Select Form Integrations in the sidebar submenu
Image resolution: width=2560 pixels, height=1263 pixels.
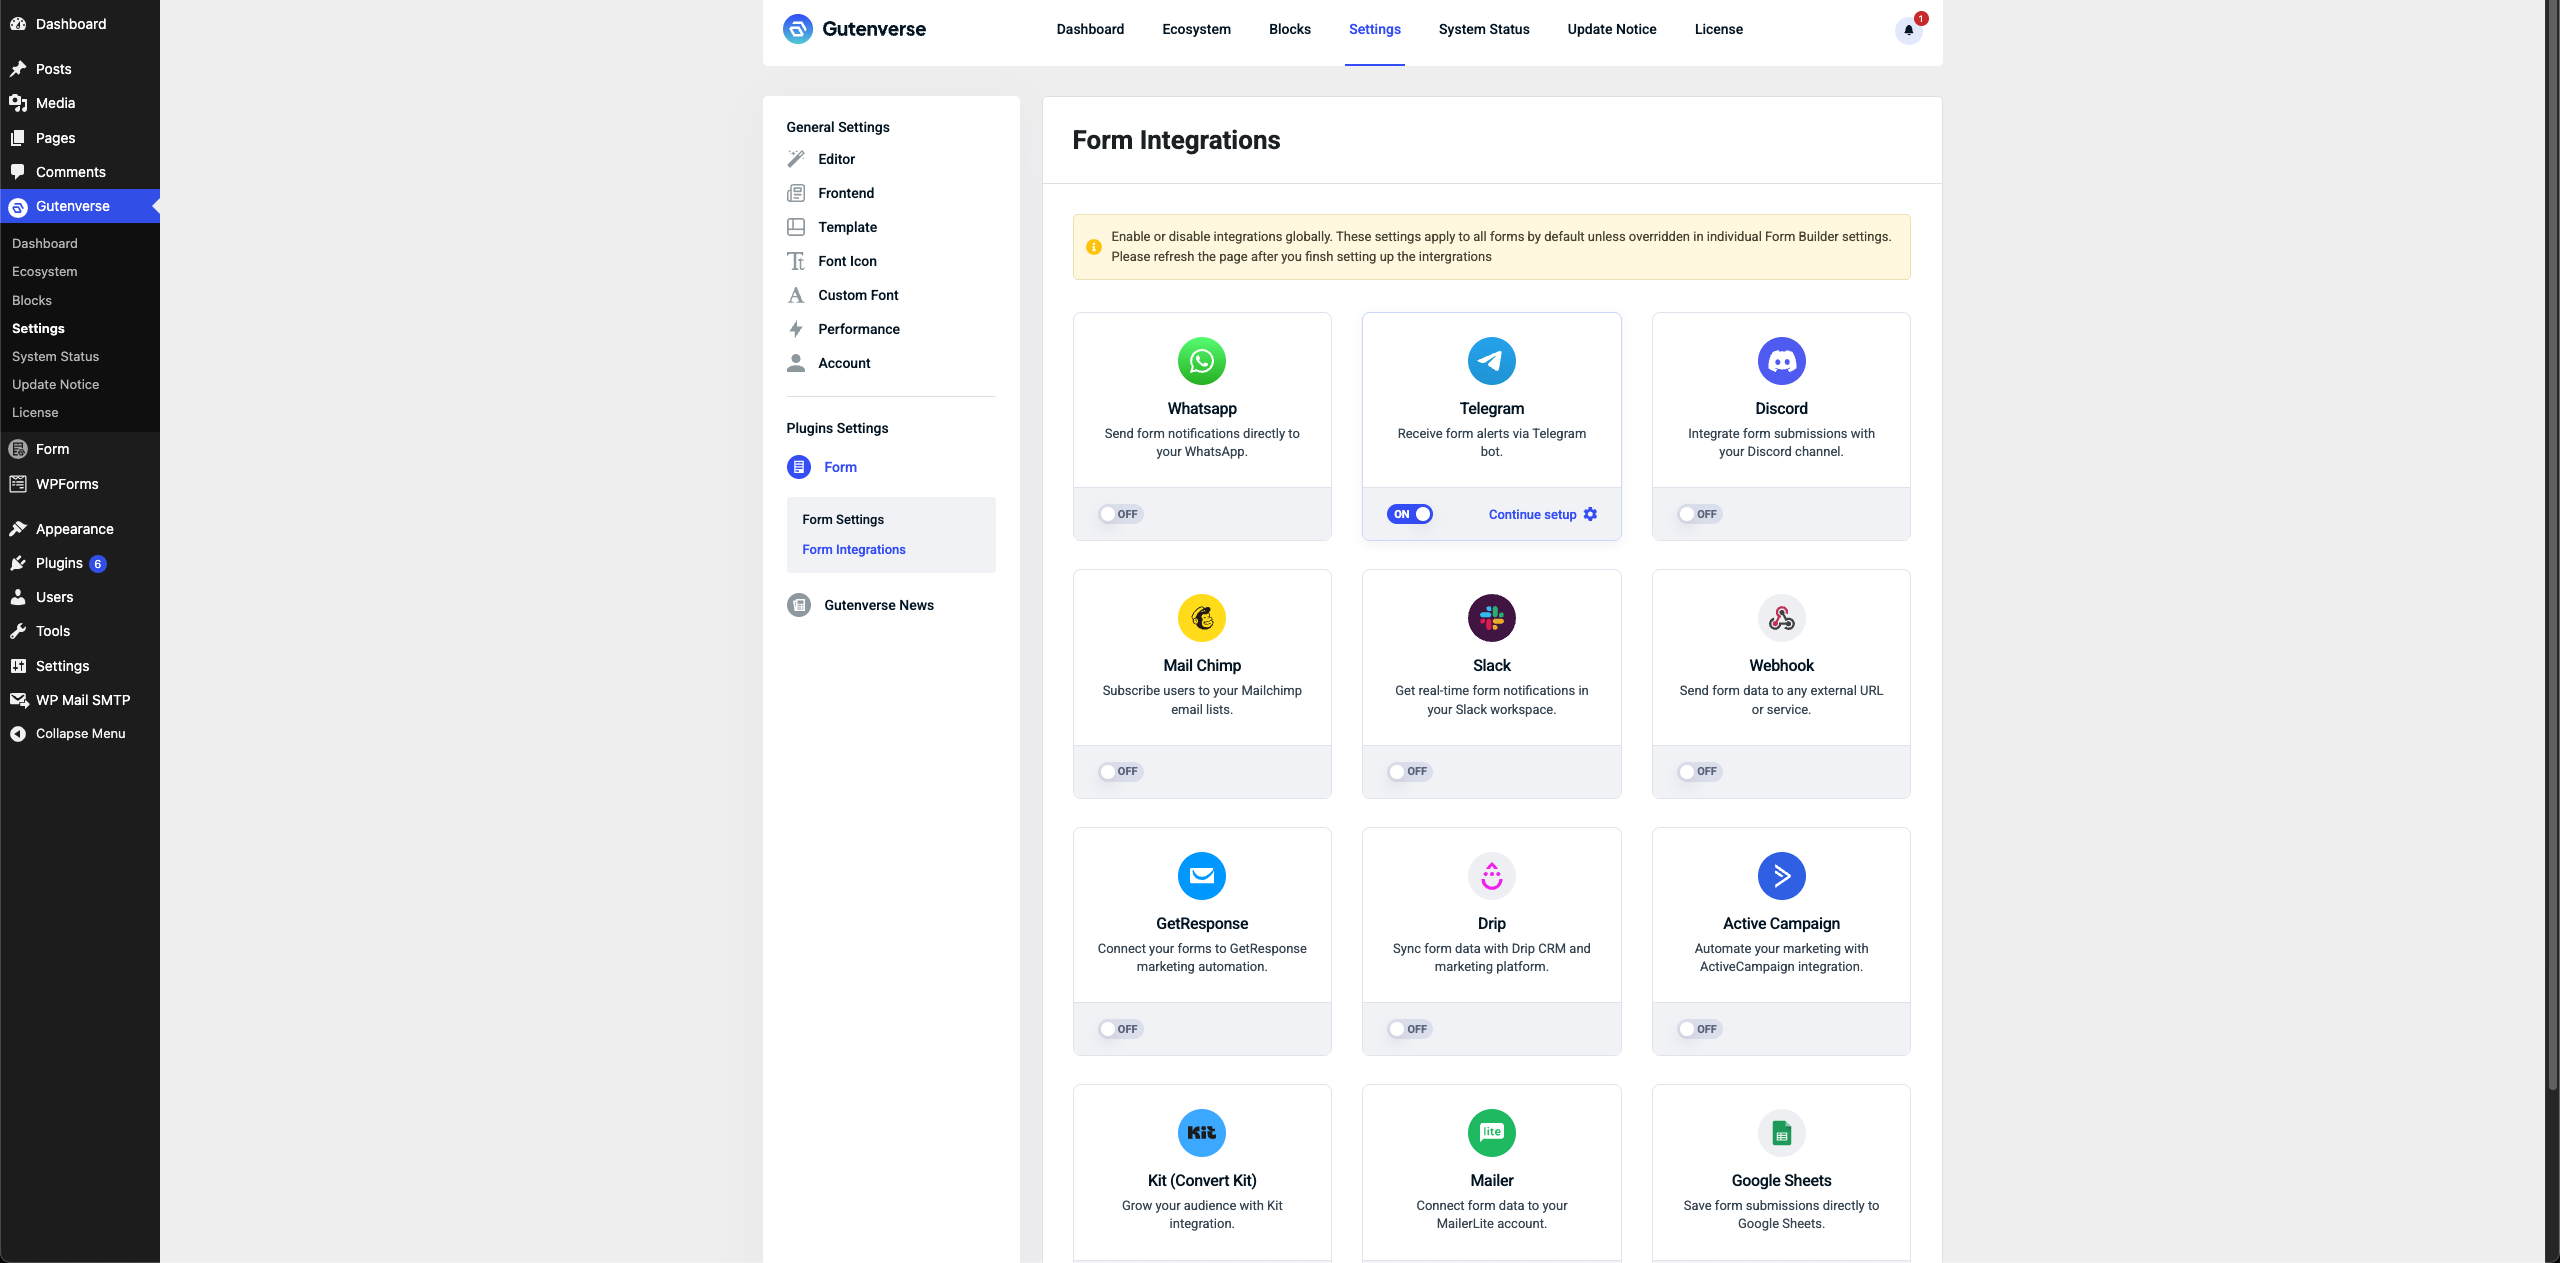coord(854,550)
